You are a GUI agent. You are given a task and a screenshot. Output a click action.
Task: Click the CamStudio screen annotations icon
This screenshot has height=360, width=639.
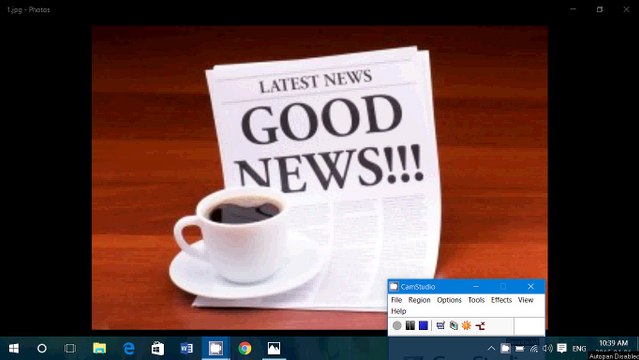click(x=454, y=325)
